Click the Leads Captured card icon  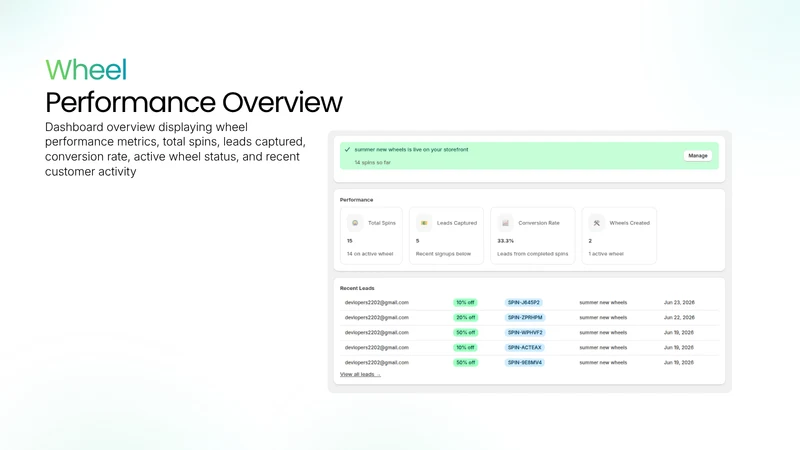tap(423, 223)
